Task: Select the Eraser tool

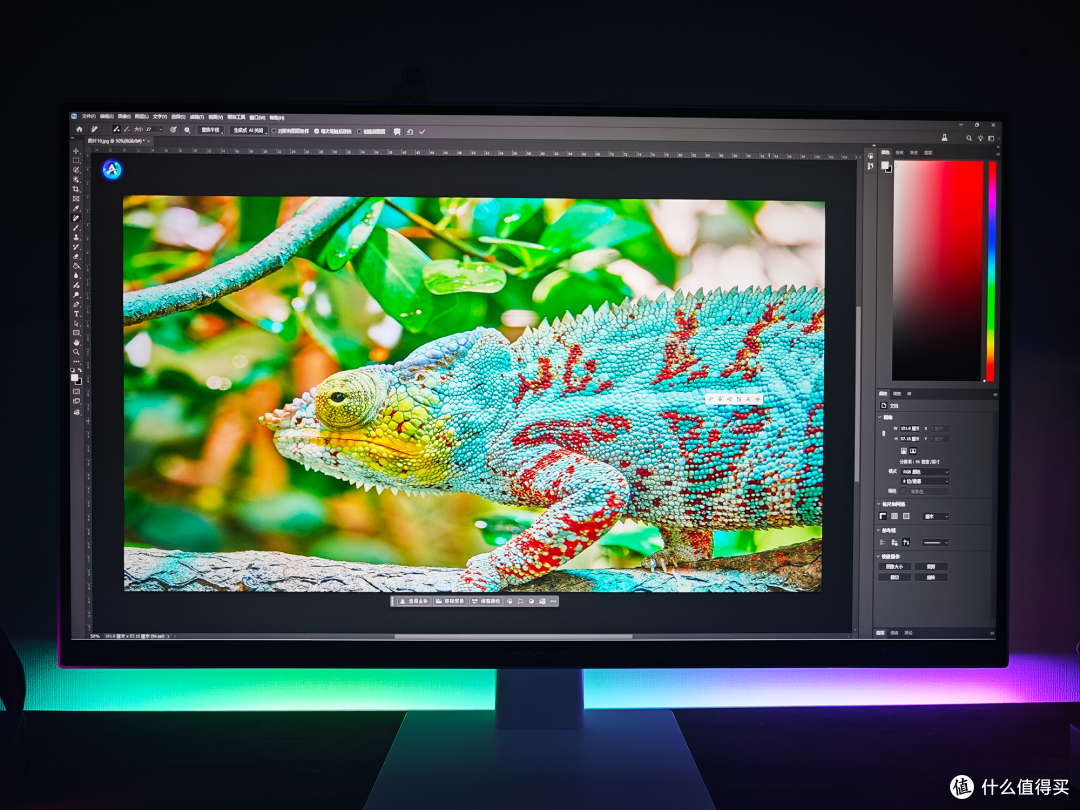Action: coord(76,256)
